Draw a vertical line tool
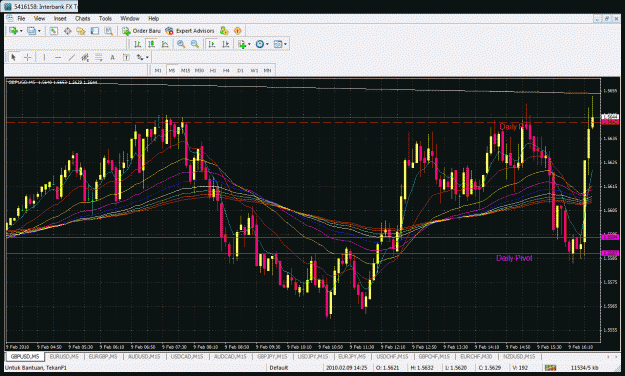 [x=44, y=57]
